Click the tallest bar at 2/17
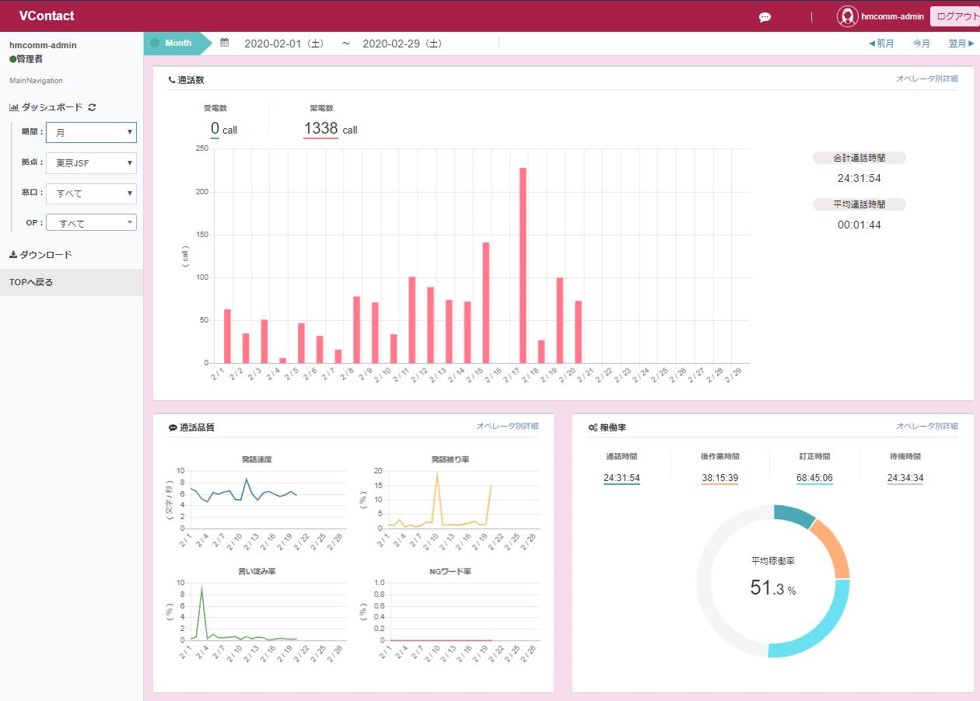 pos(523,265)
